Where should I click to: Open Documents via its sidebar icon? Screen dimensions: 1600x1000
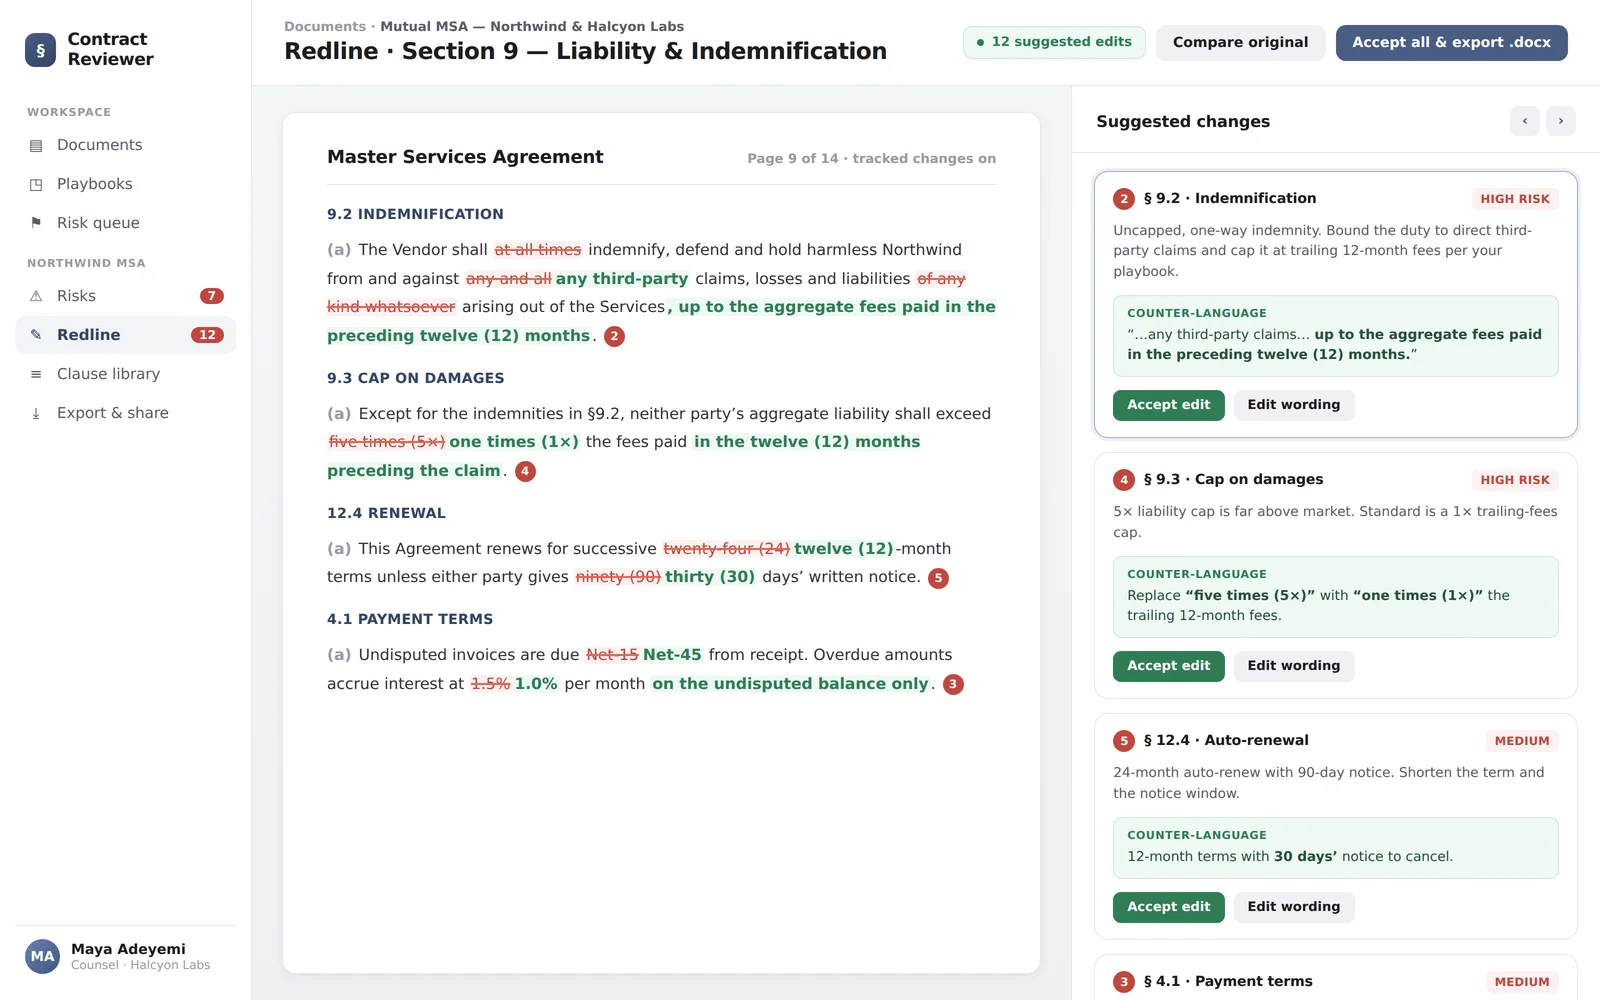pyautogui.click(x=36, y=146)
